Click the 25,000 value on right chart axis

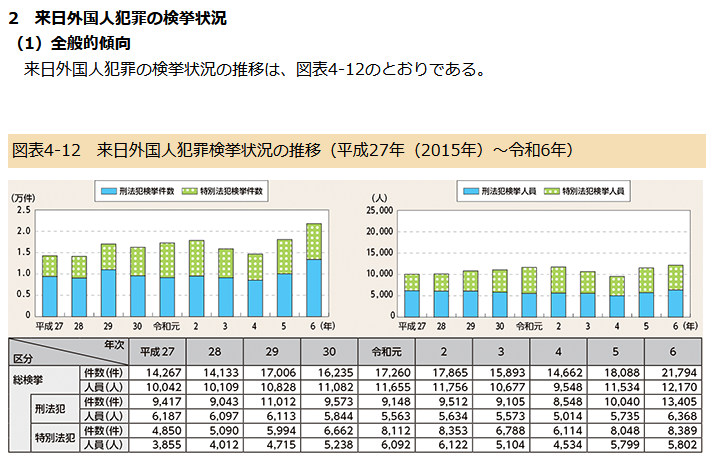coord(380,210)
